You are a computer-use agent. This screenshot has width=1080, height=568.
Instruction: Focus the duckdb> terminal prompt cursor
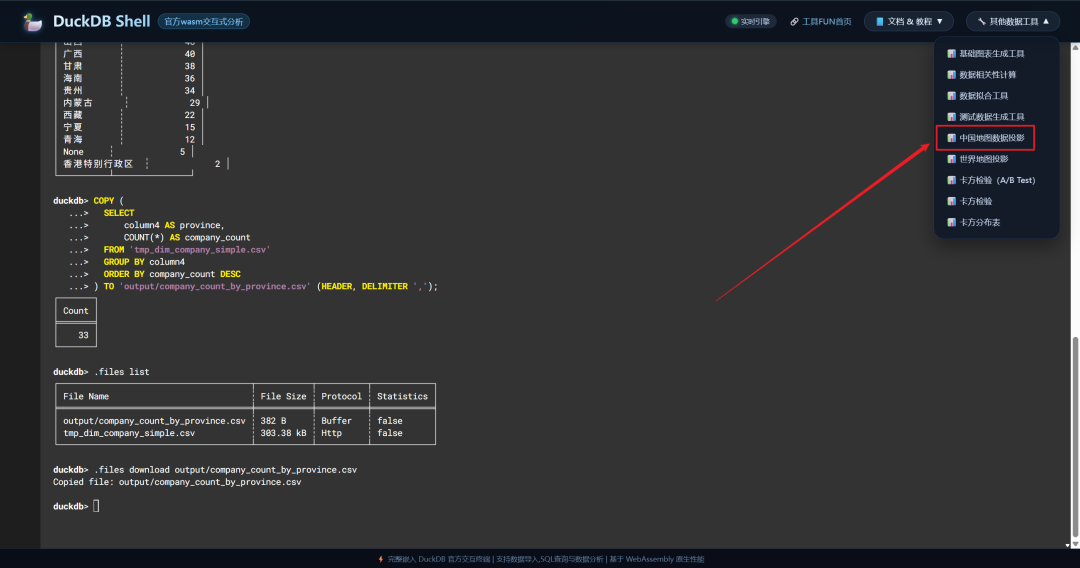(96, 507)
